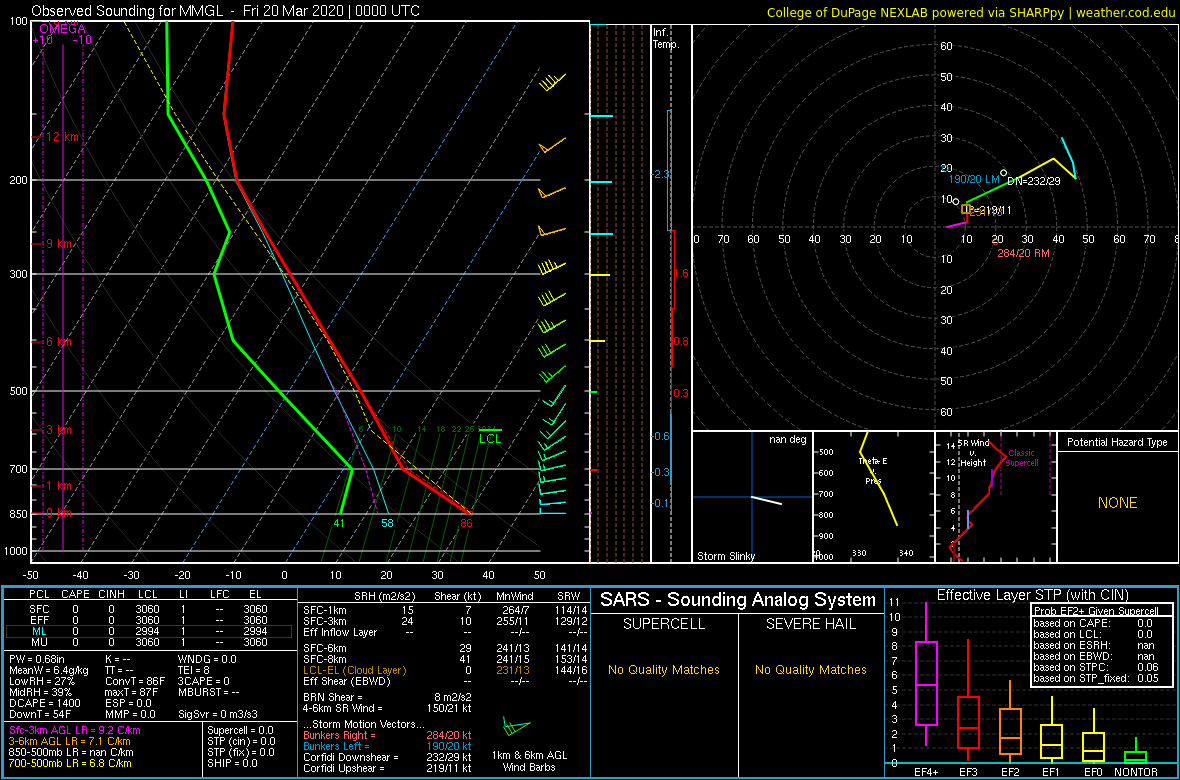Screen dimensions: 1180x780
Task: Click the OMEGA label on the skew-T
Action: click(64, 29)
